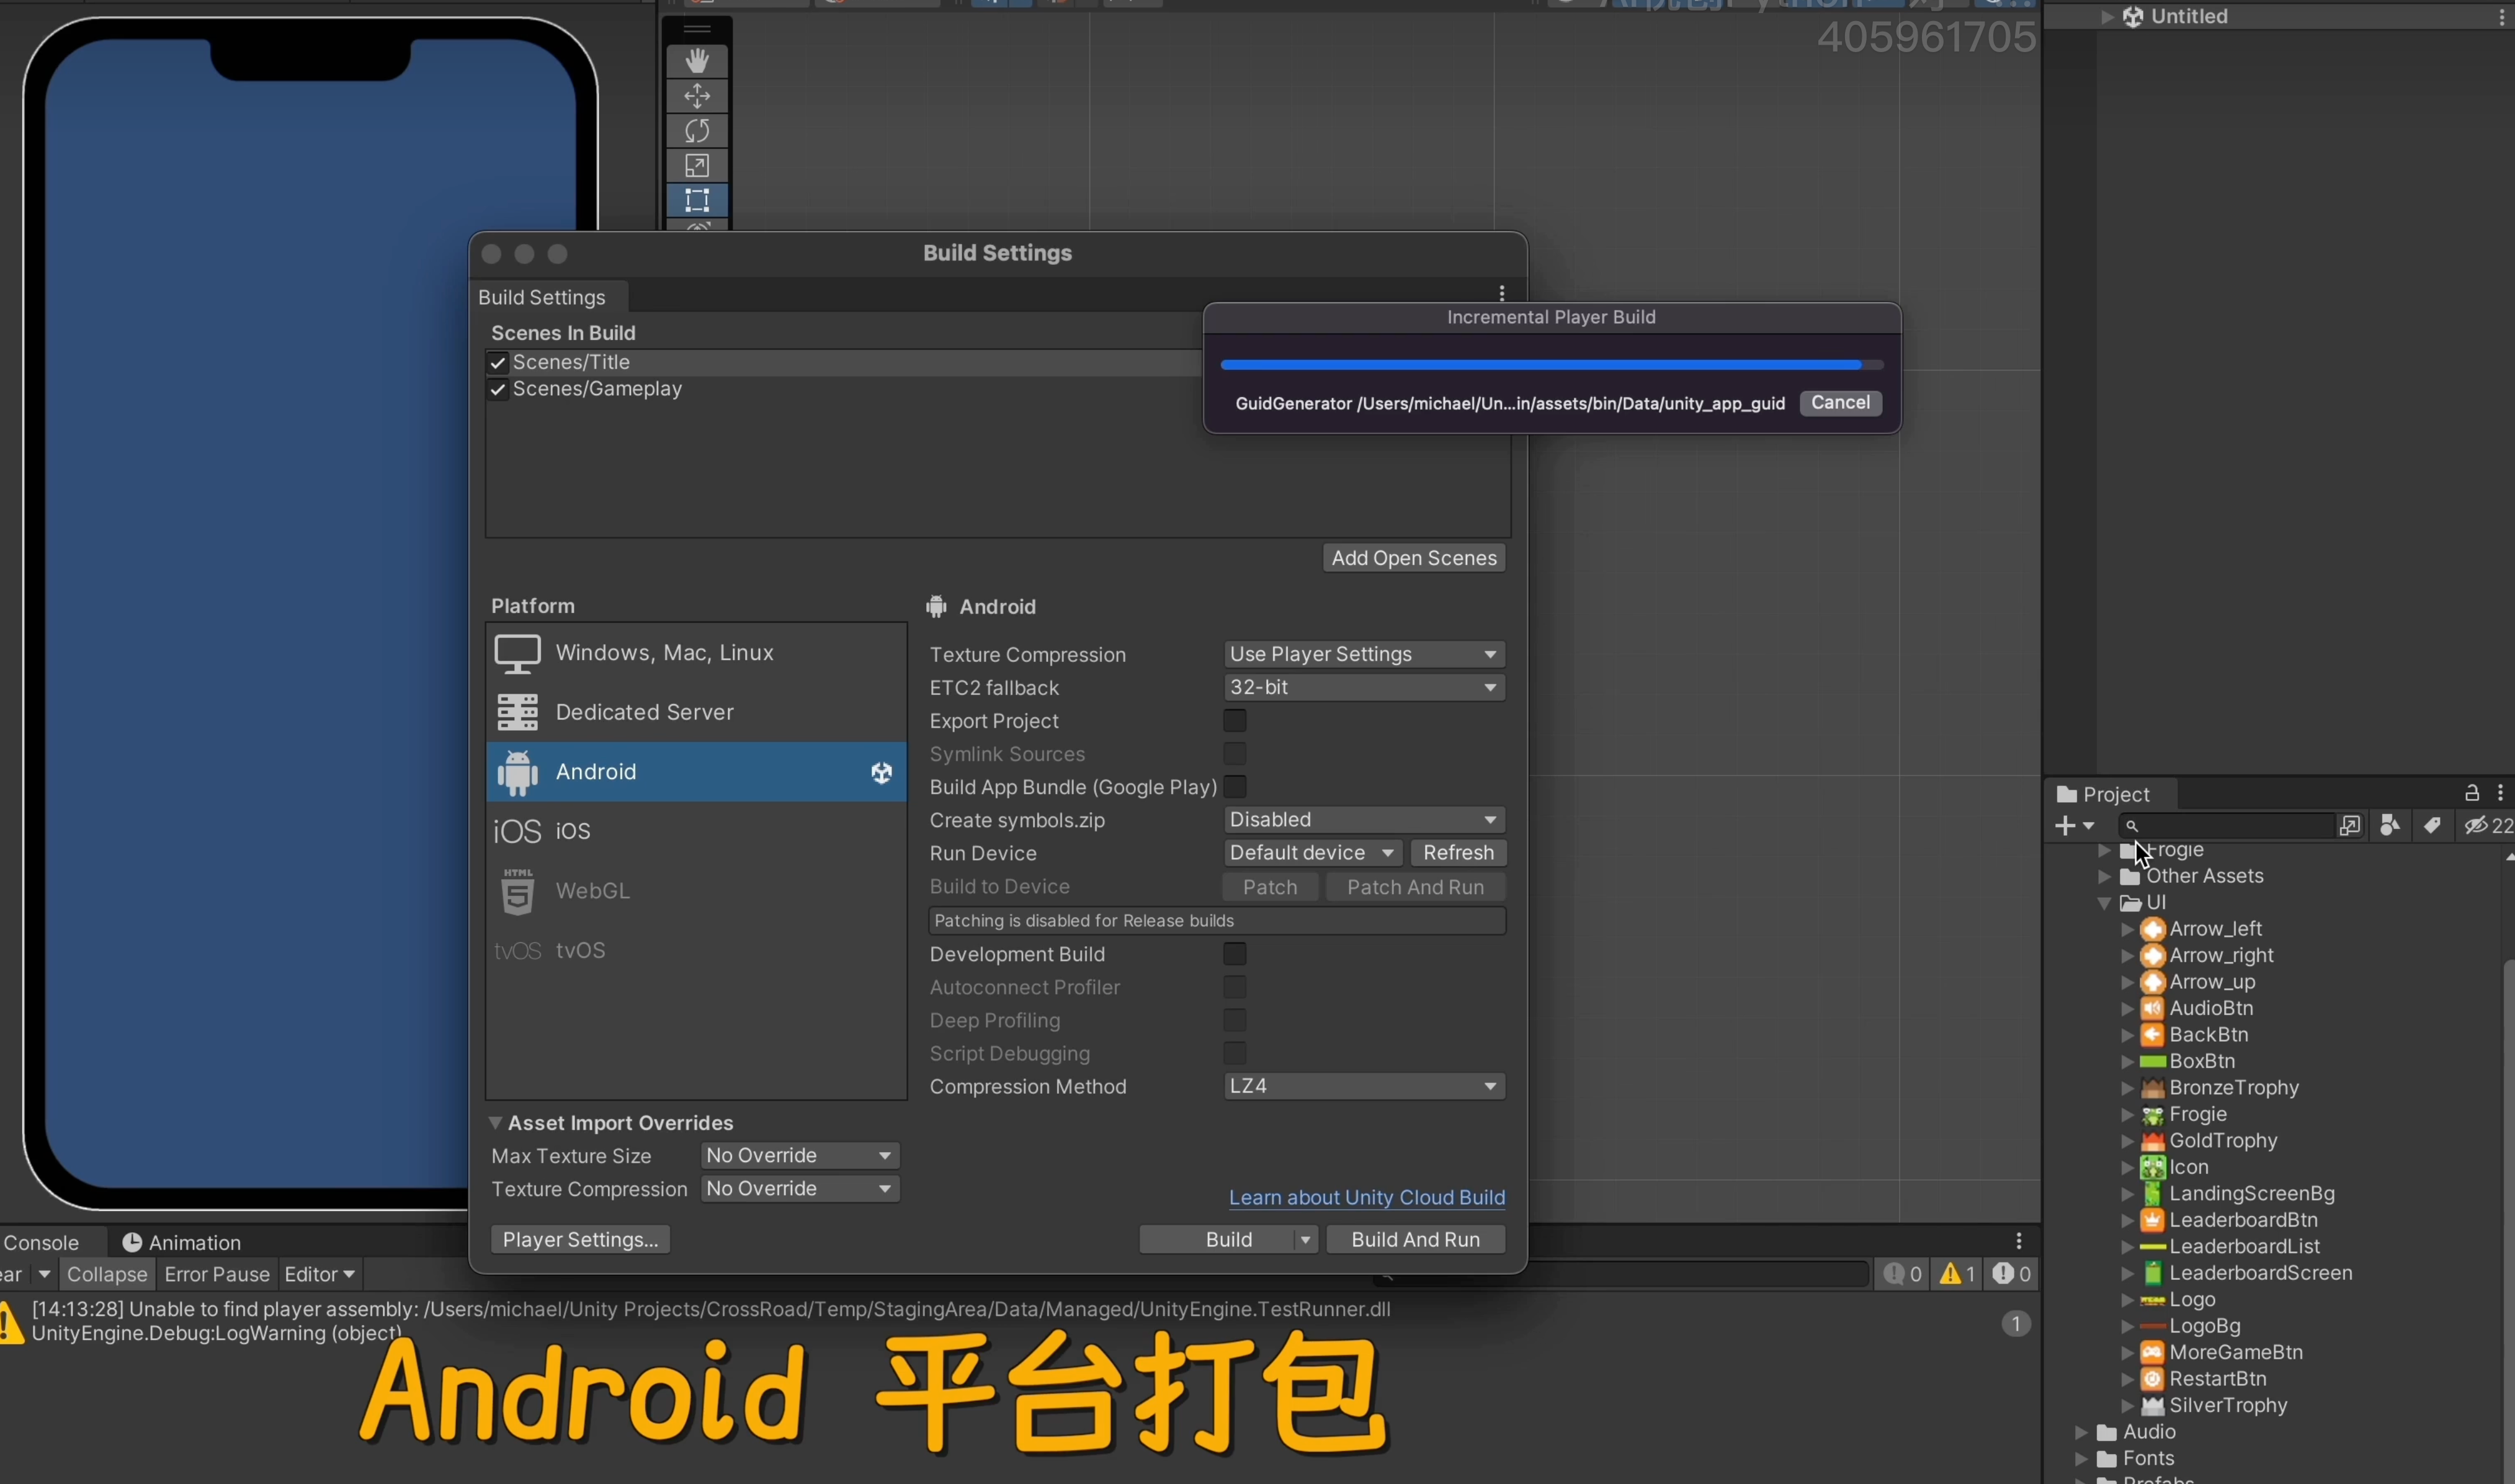Screen dimensions: 2515x1484
Task: Click the Incremental Player Build progress bar
Action: [1552, 365]
